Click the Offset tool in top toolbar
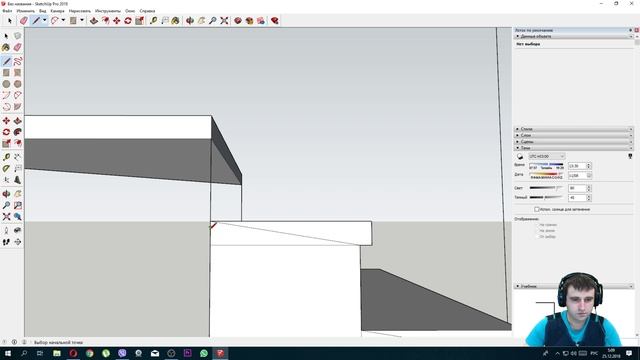 click(x=105, y=20)
